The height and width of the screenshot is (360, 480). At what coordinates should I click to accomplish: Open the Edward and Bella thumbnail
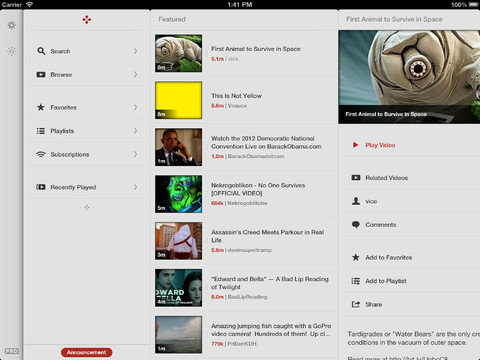[178, 288]
